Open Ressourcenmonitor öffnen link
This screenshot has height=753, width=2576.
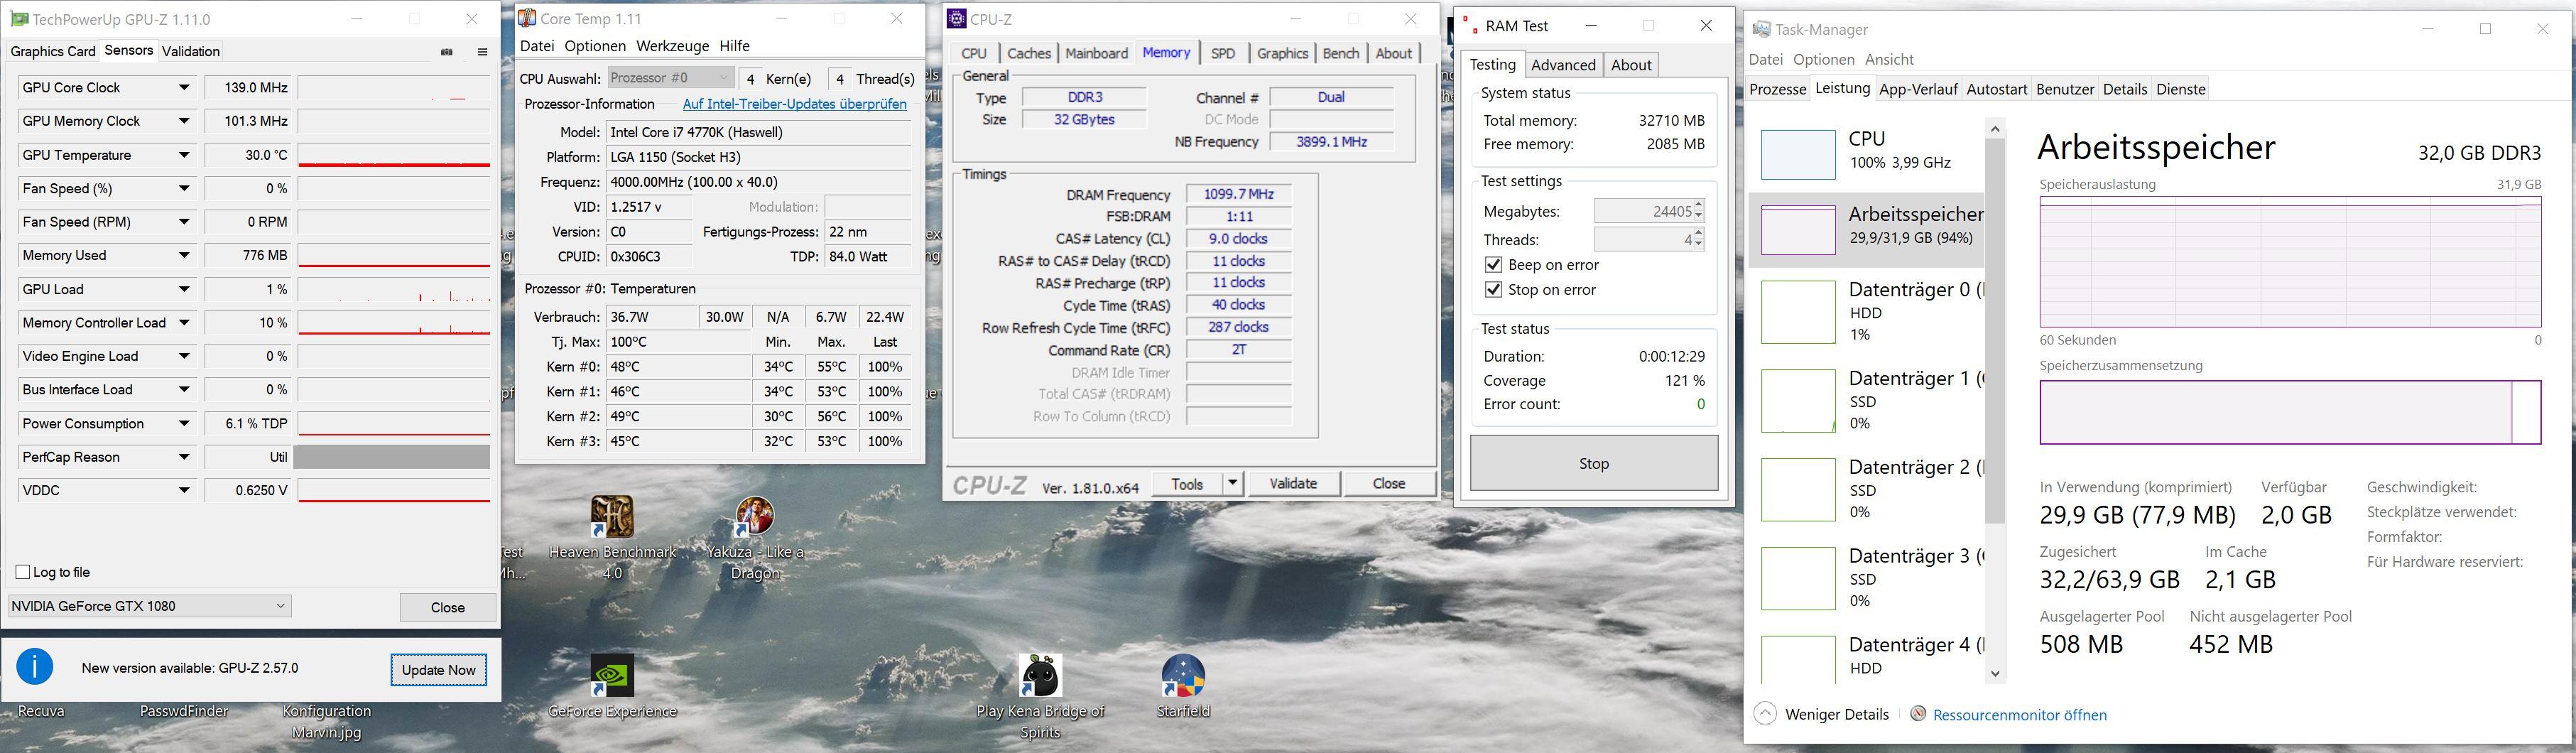[x=2019, y=715]
